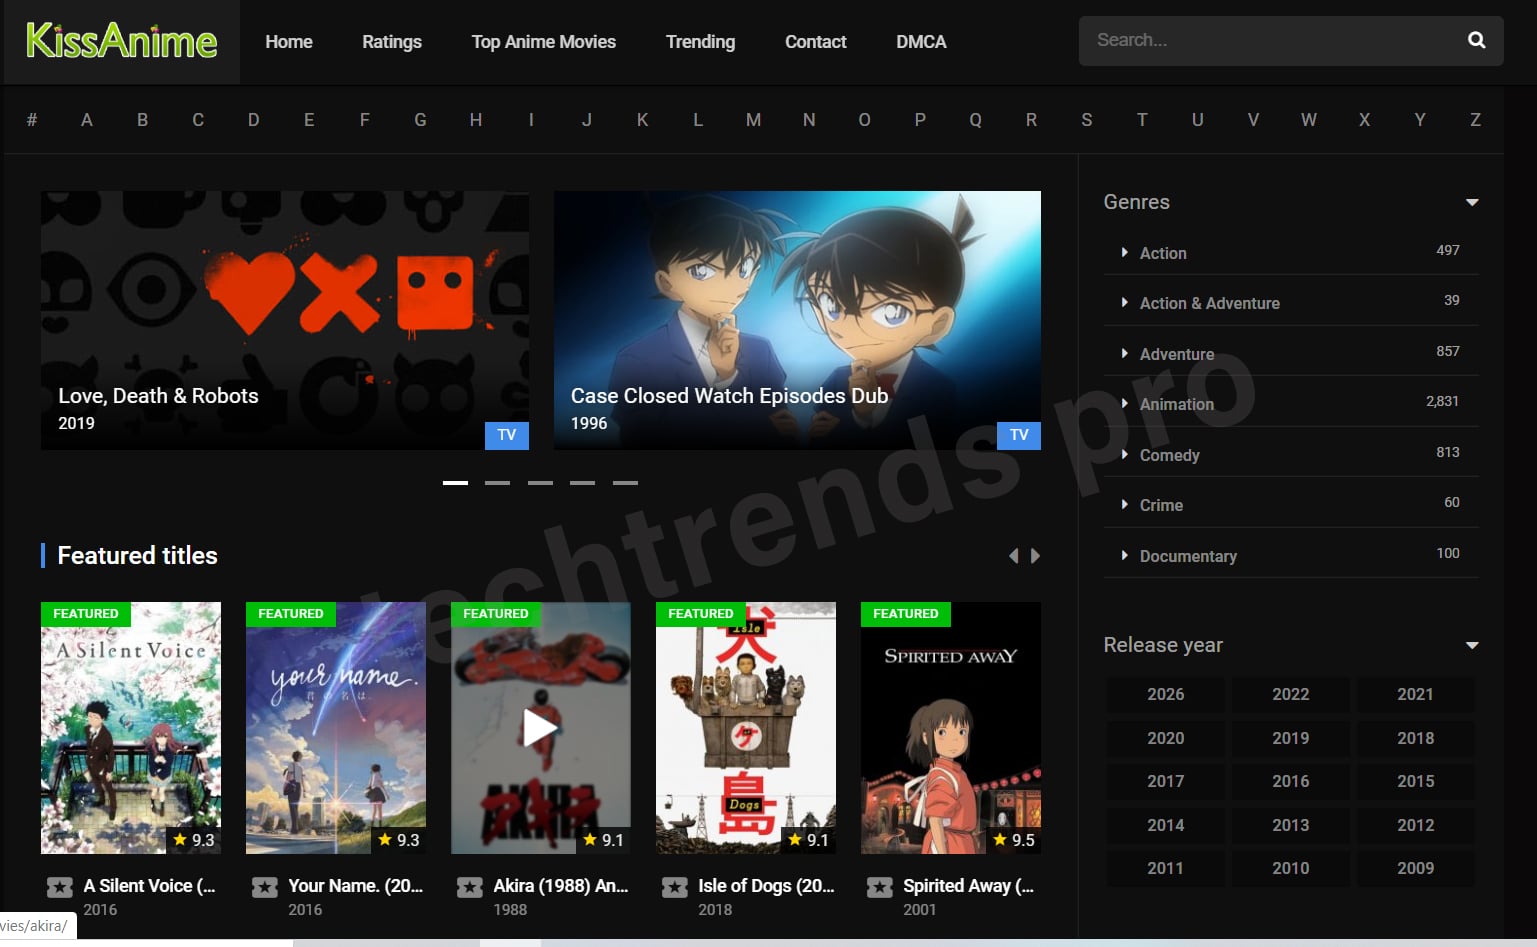Collapse the Genres panel via its chevron

click(1471, 201)
